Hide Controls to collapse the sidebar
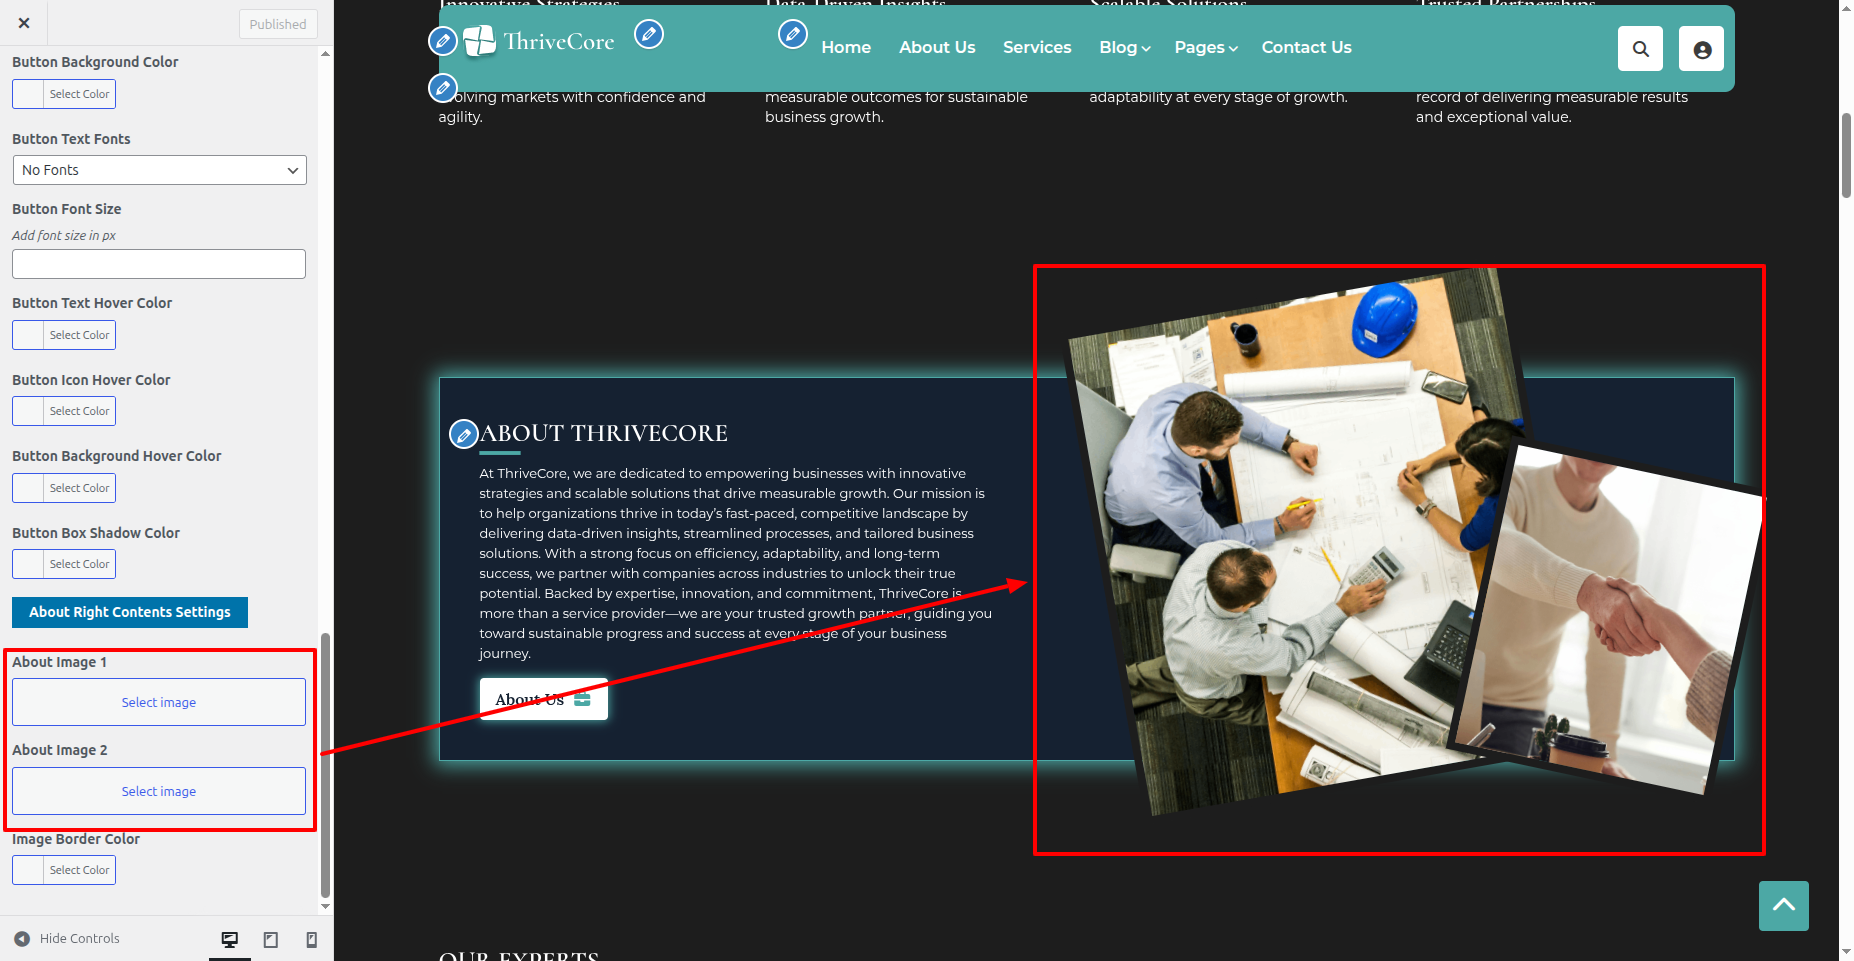 (x=67, y=939)
